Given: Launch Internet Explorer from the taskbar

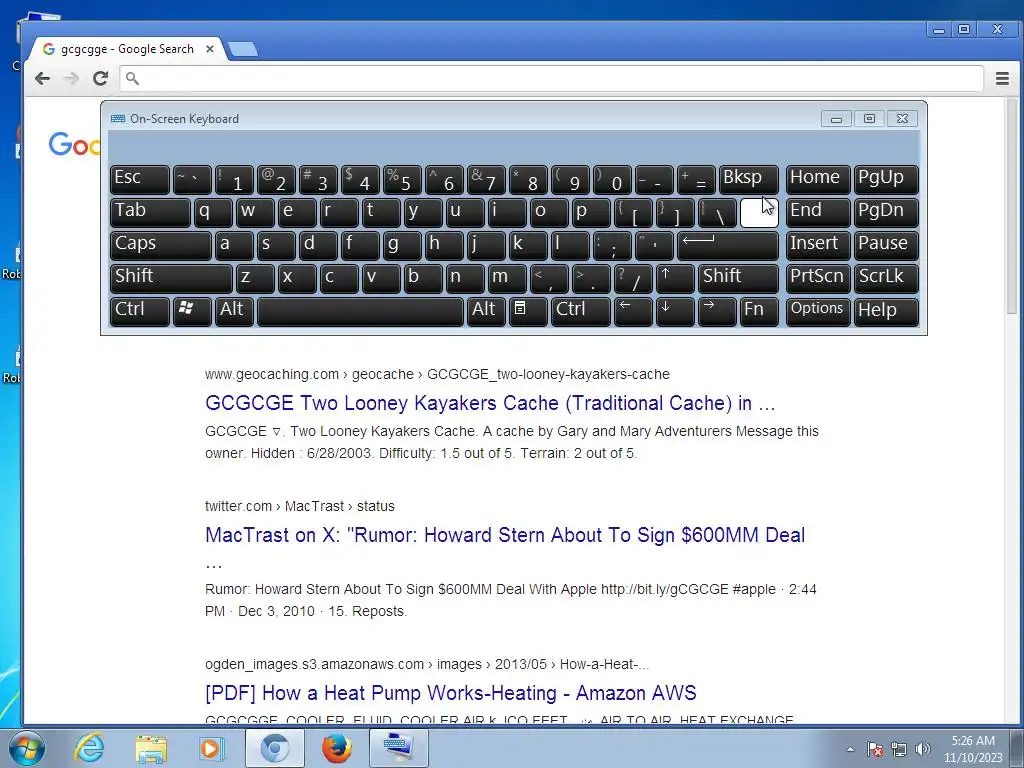Looking at the screenshot, I should 88,748.
